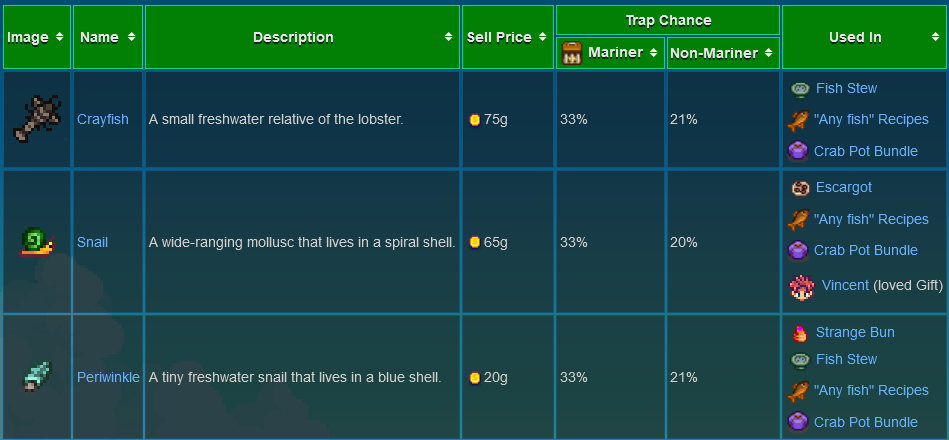Click Vincent's portrait icon
Screen dimensions: 949x440
pyautogui.click(x=801, y=286)
